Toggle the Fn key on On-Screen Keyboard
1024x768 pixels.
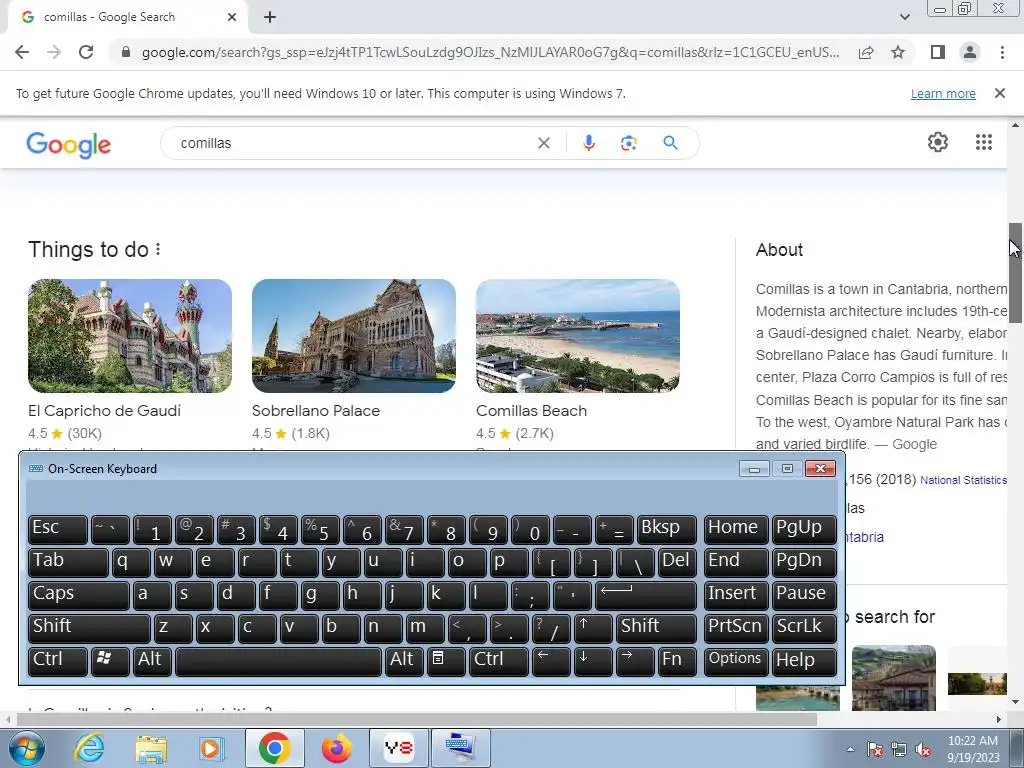click(677, 660)
